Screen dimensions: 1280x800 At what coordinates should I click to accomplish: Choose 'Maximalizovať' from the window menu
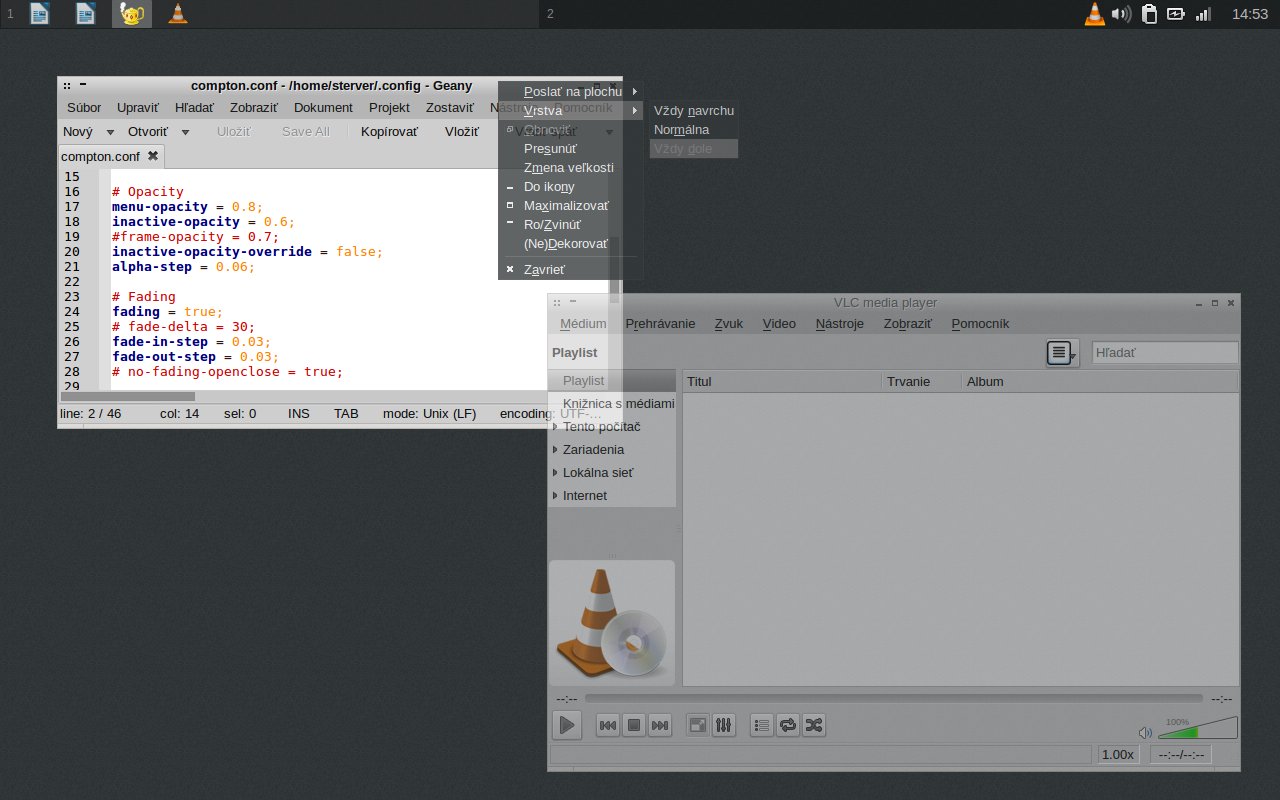click(x=565, y=206)
